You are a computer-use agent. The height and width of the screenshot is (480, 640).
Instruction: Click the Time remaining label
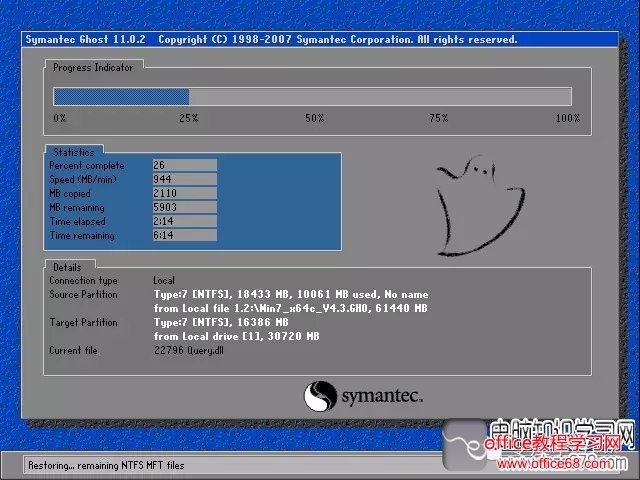(82, 236)
